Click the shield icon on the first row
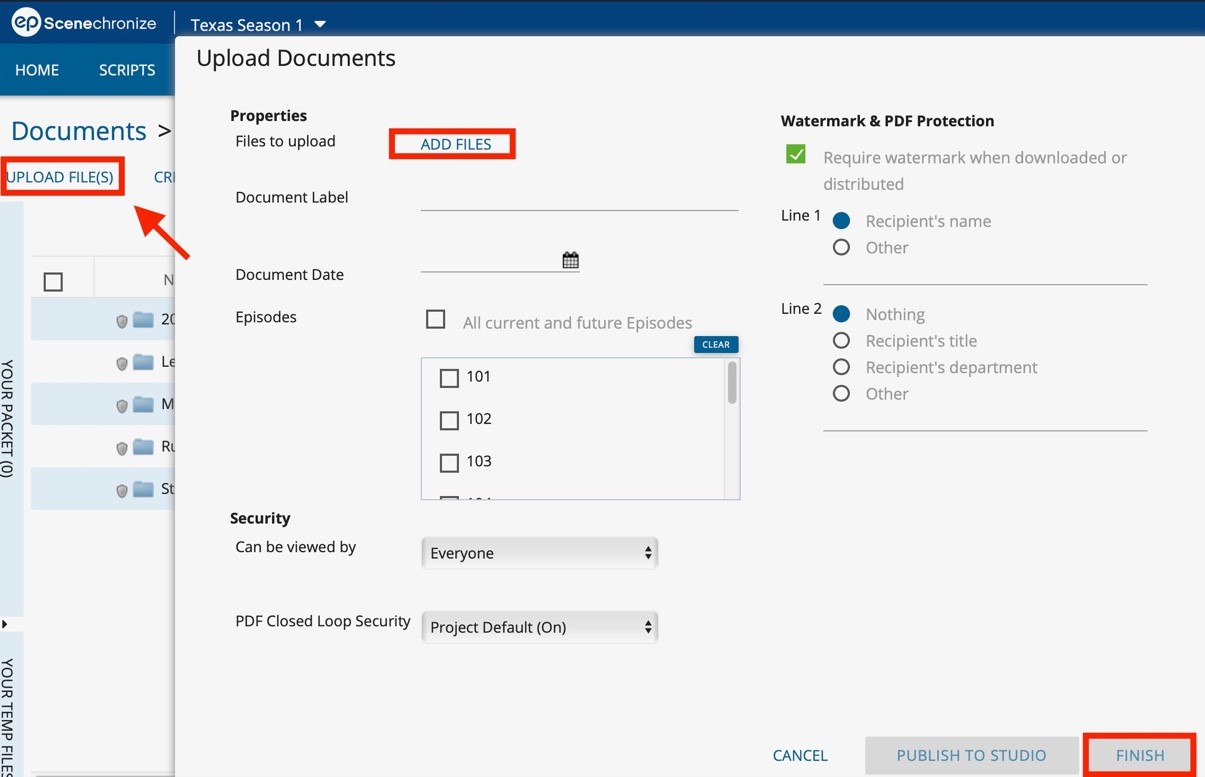The height and width of the screenshot is (777, 1205). tap(122, 321)
